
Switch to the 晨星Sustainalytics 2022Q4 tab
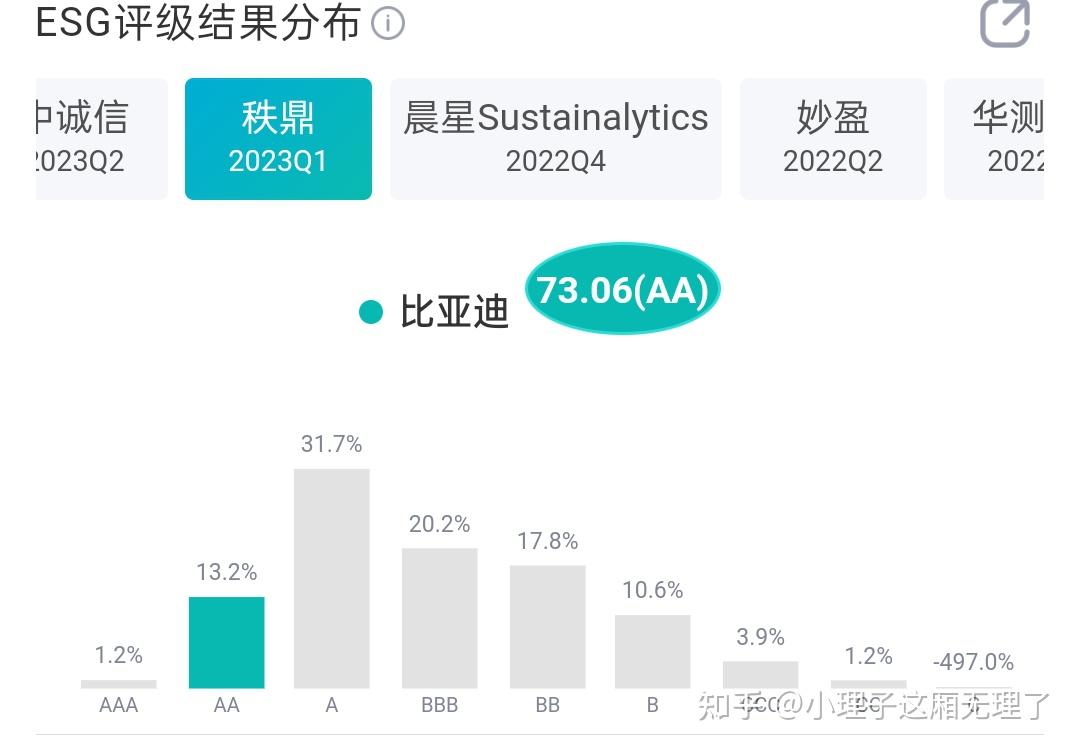556,137
